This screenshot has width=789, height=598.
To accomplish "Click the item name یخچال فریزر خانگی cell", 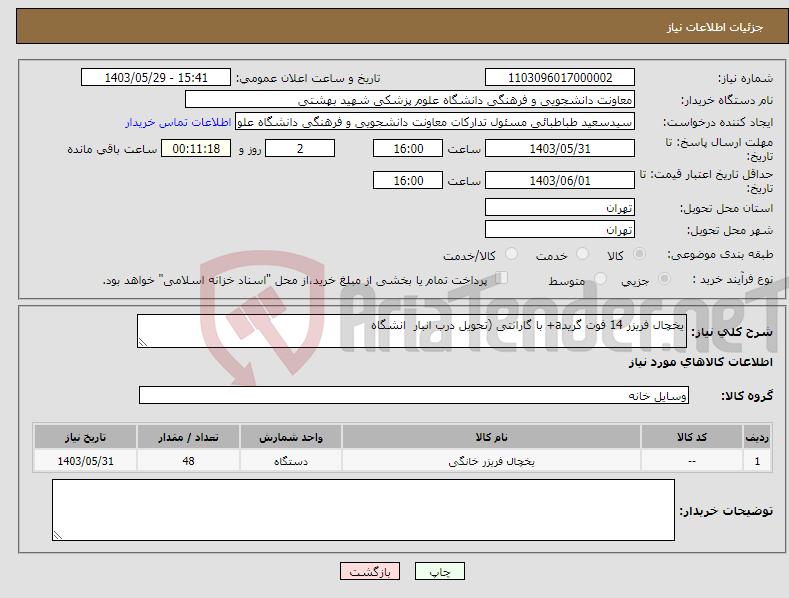I will click(491, 461).
